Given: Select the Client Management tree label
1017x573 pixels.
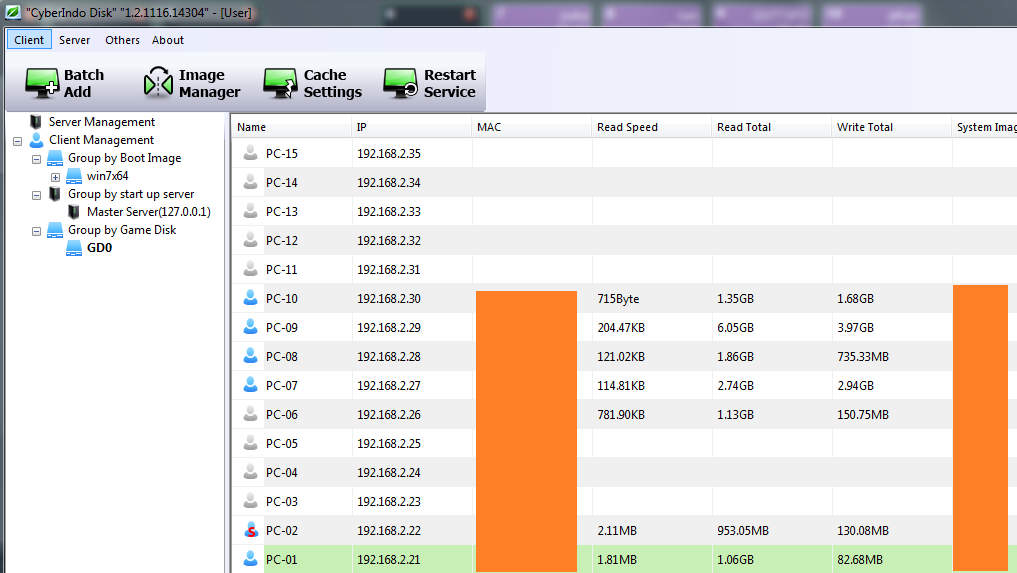Looking at the screenshot, I should coord(101,140).
